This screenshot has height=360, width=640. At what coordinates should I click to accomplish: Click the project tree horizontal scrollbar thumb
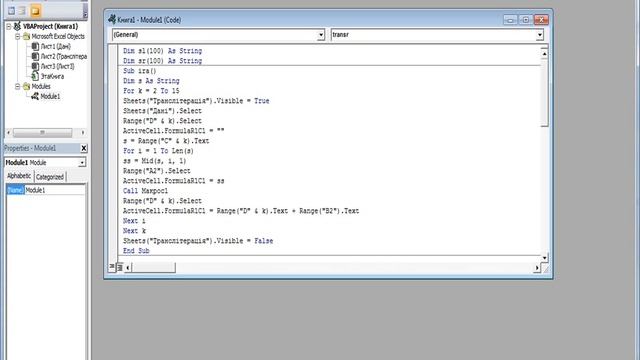click(42, 133)
